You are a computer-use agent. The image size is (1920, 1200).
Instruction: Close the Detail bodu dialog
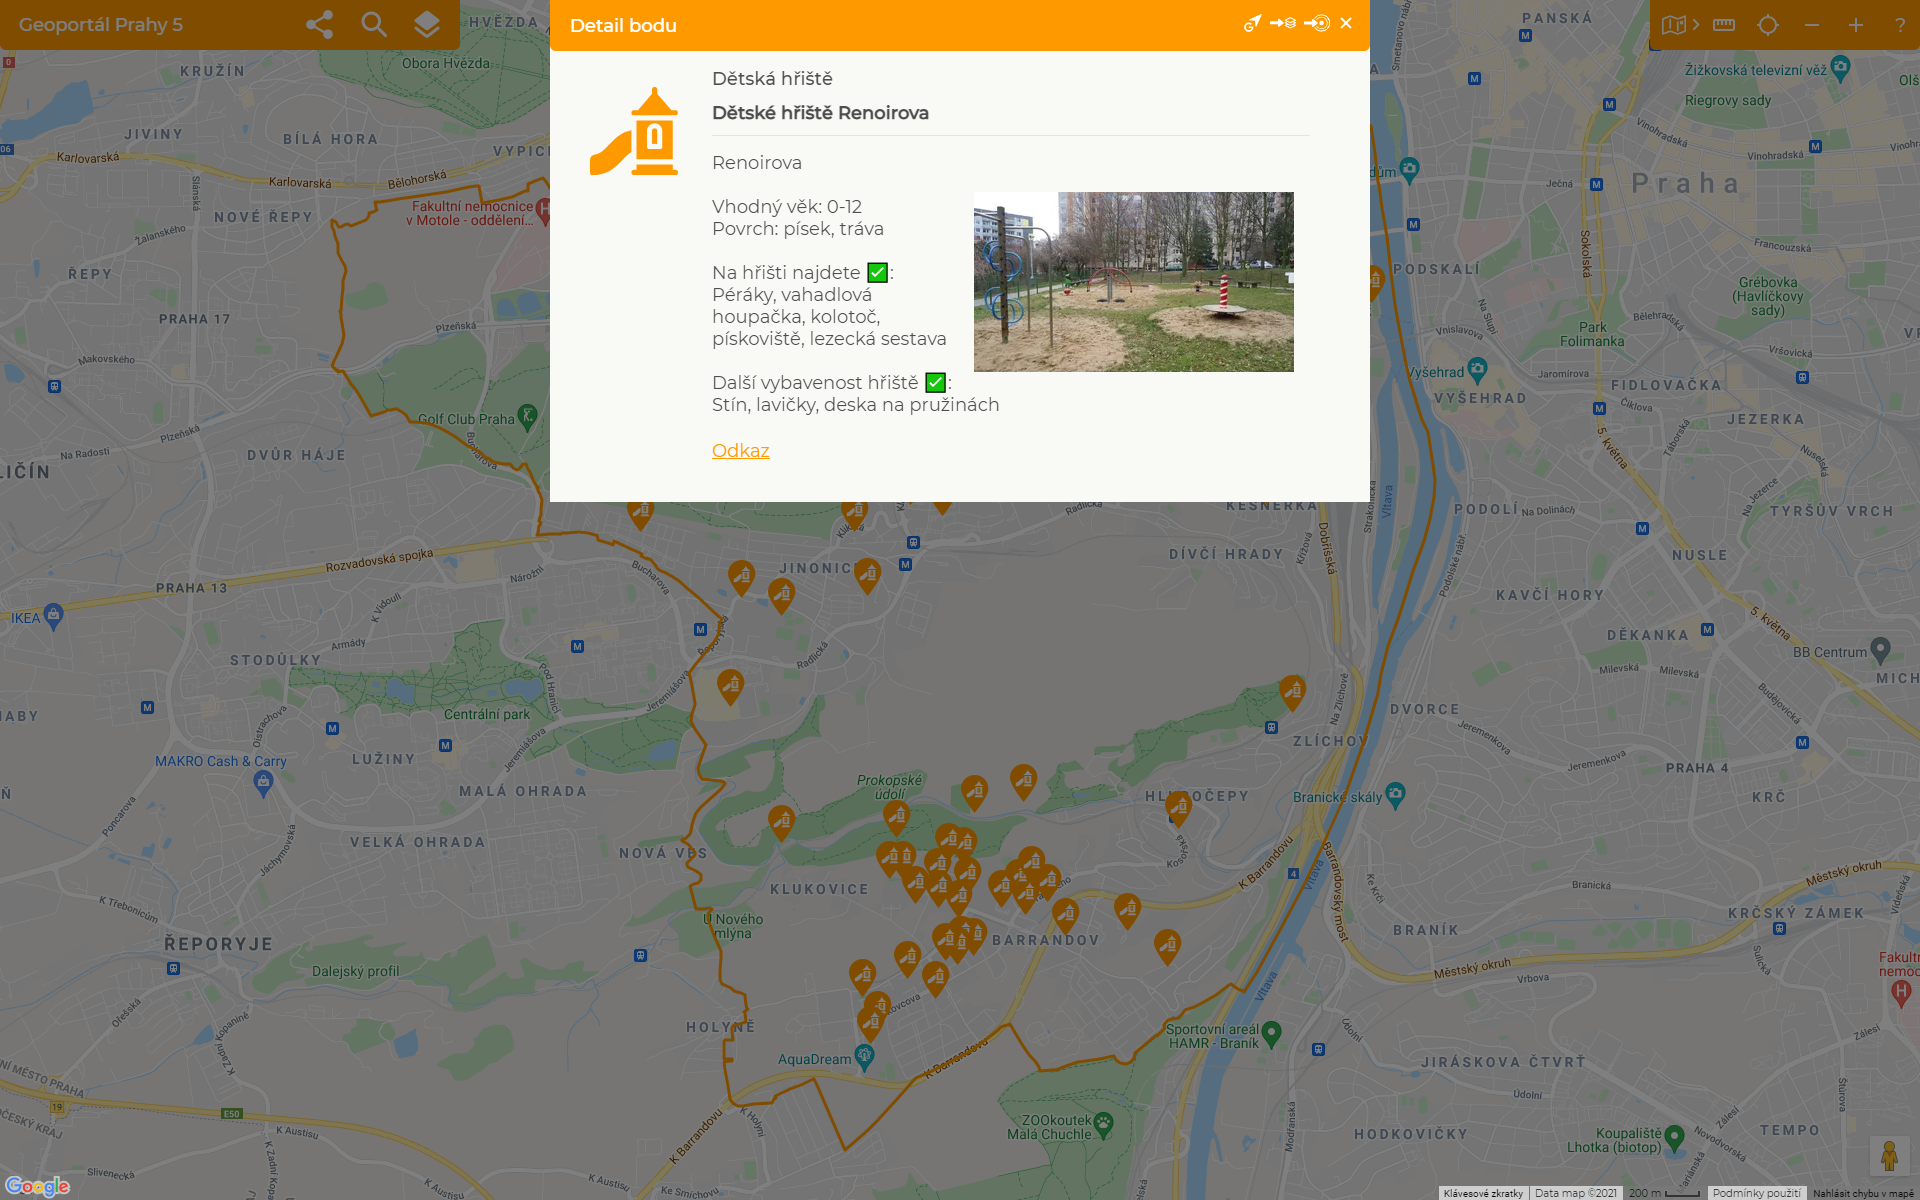[x=1346, y=23]
